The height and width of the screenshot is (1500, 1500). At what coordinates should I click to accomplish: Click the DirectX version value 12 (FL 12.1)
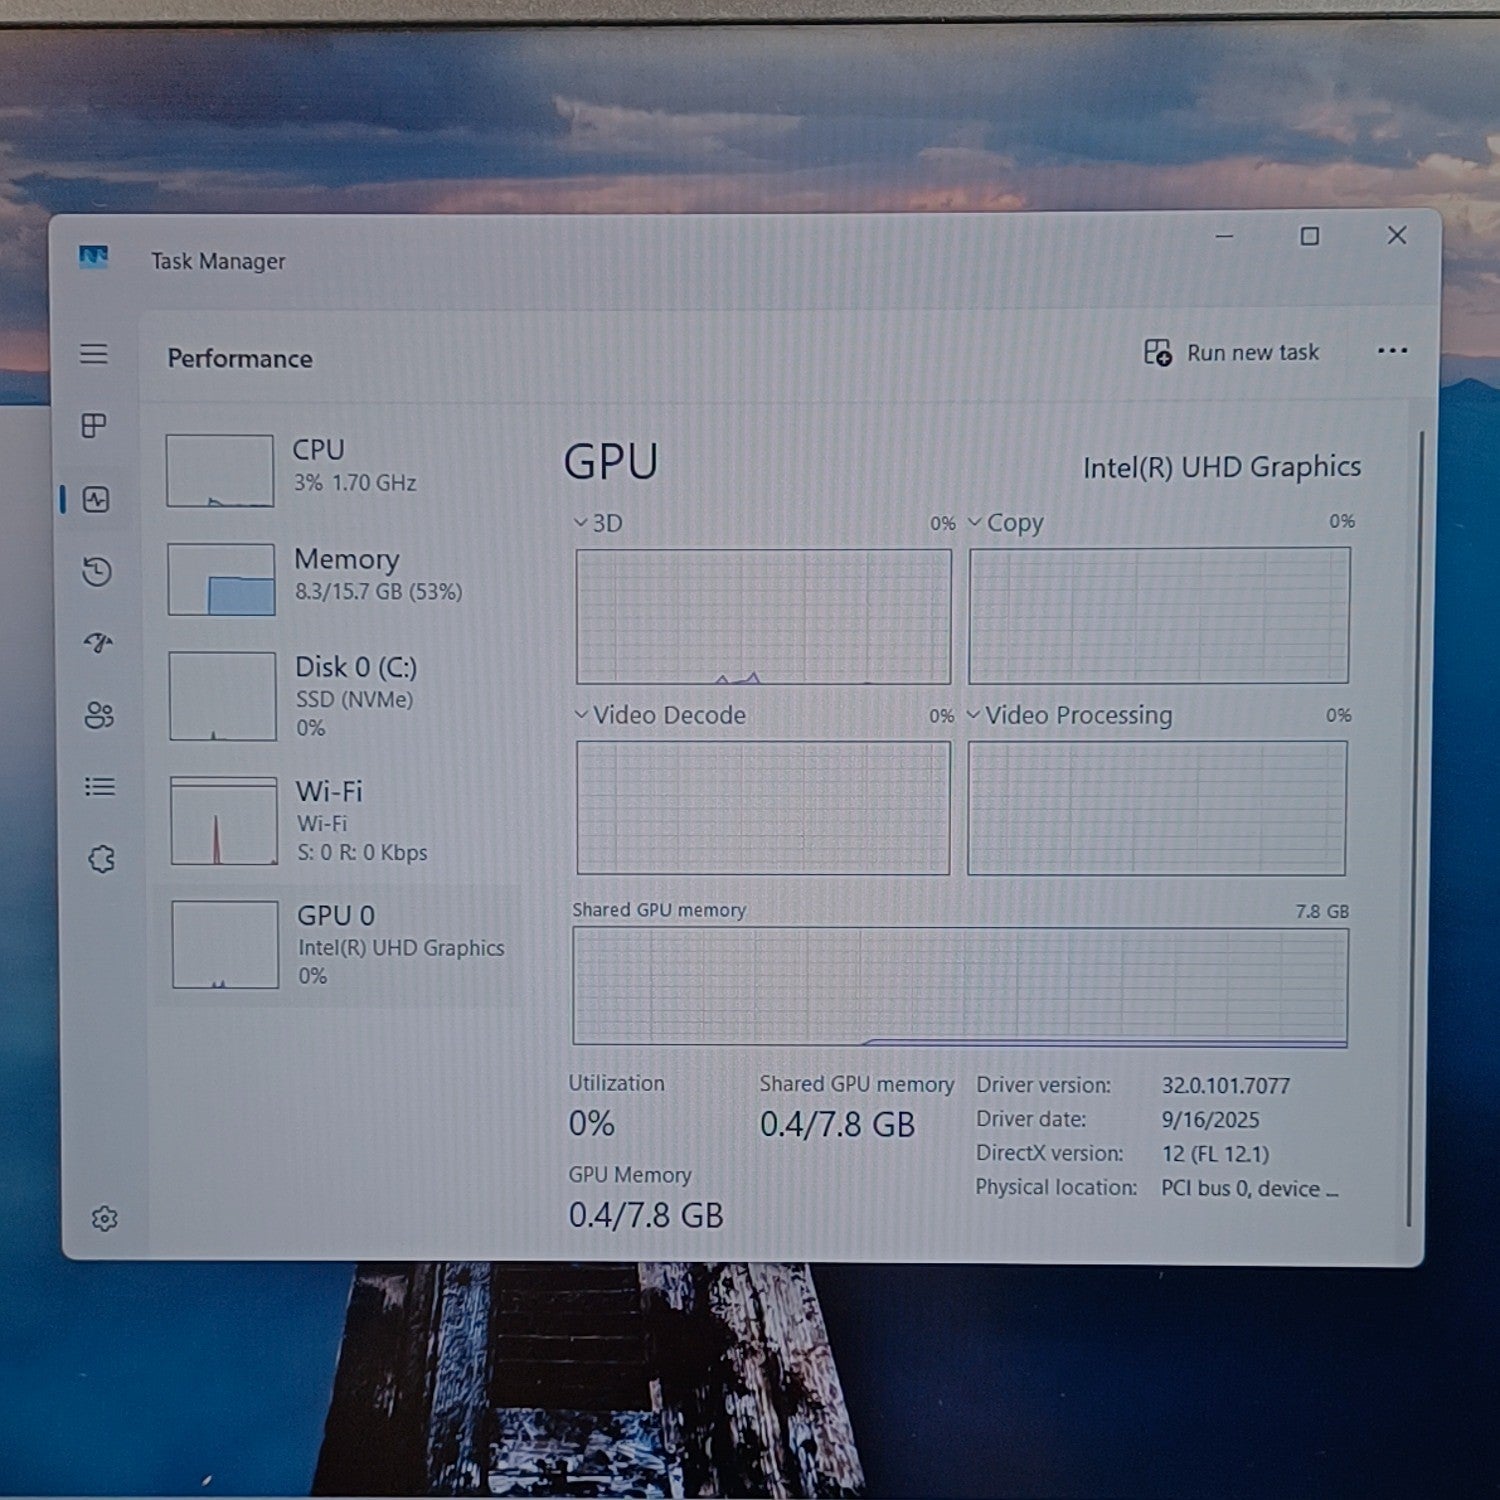1215,1153
